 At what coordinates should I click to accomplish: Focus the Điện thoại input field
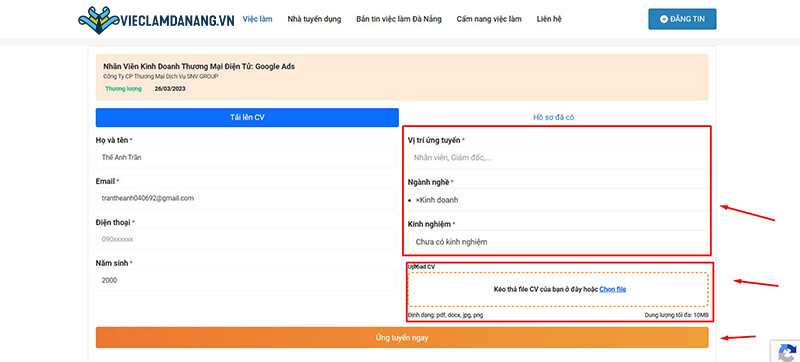[245, 239]
